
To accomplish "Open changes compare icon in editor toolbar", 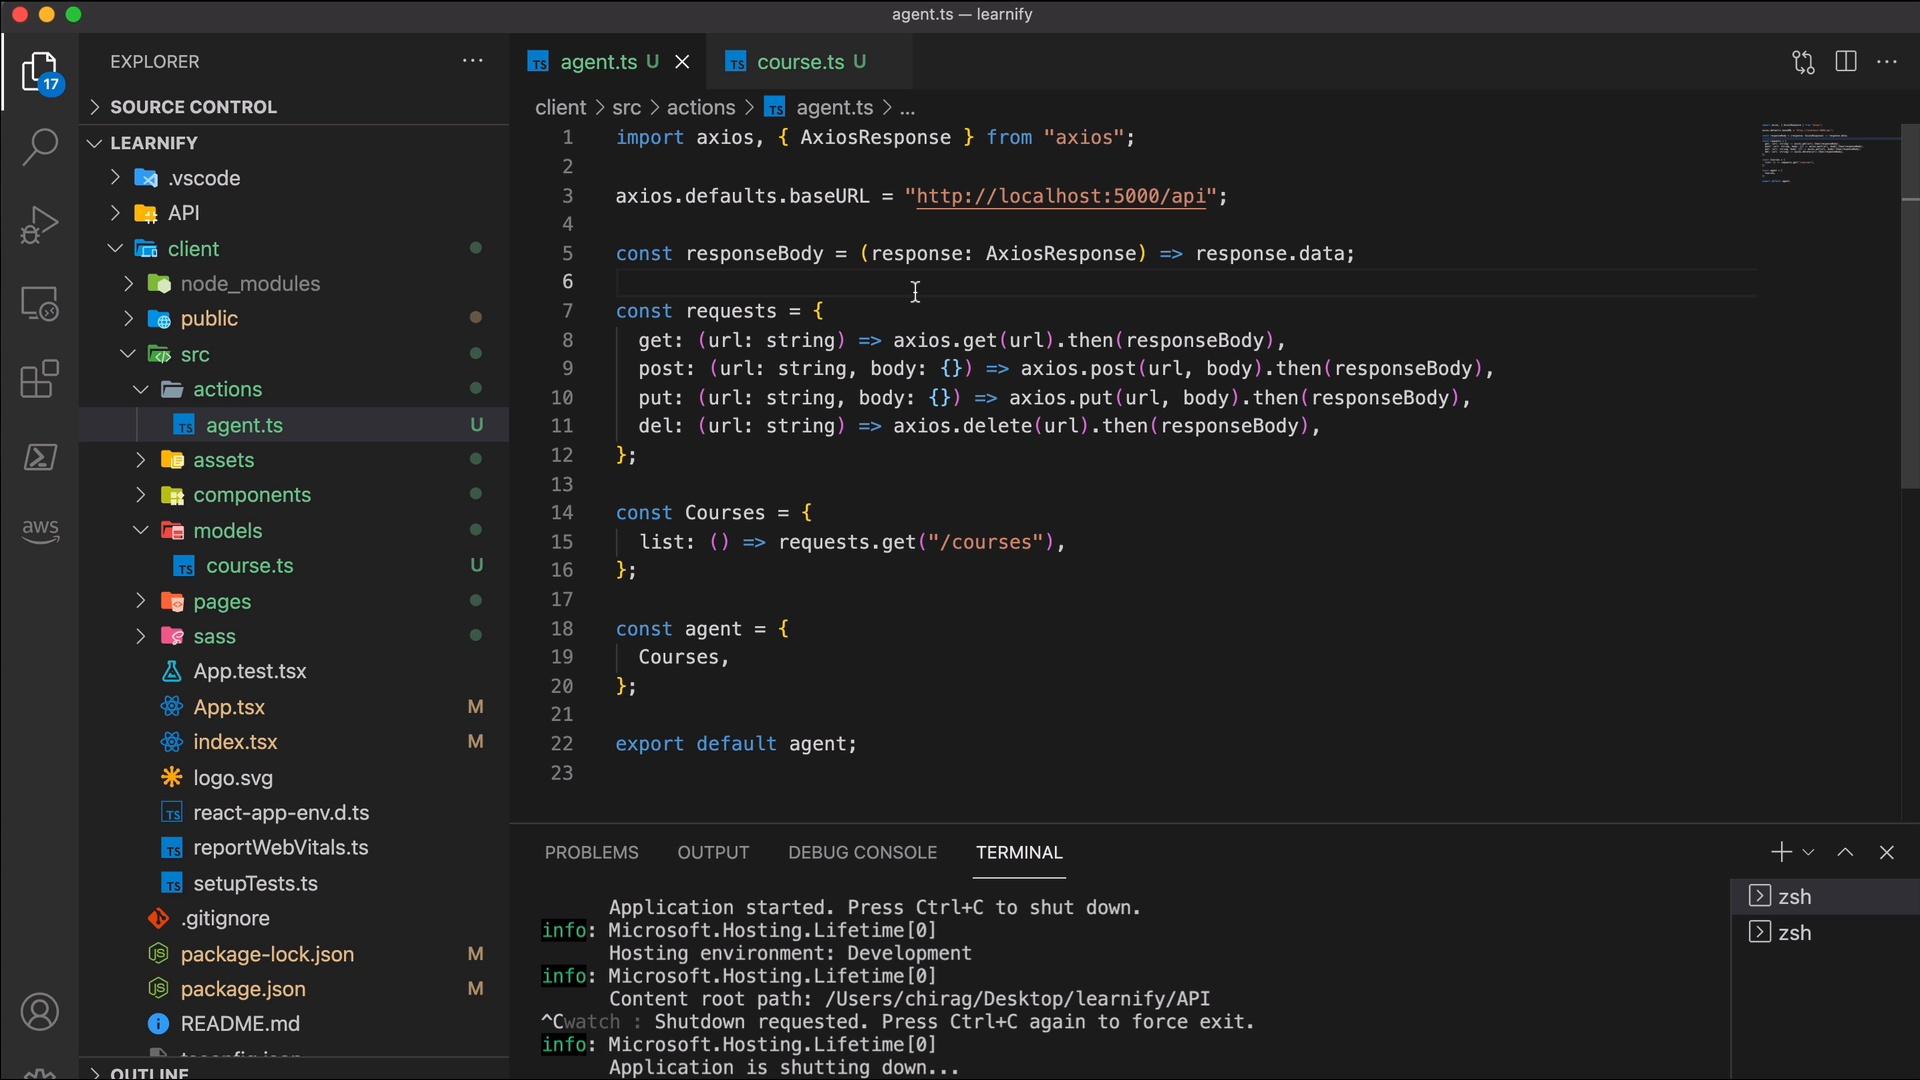I will (x=1803, y=62).
